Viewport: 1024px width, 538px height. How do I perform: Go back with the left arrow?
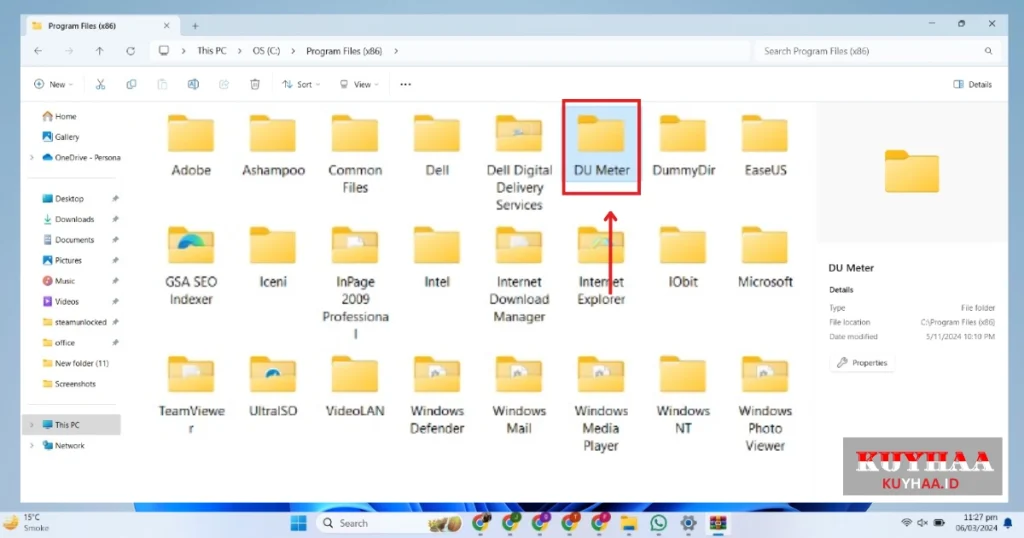coord(38,51)
